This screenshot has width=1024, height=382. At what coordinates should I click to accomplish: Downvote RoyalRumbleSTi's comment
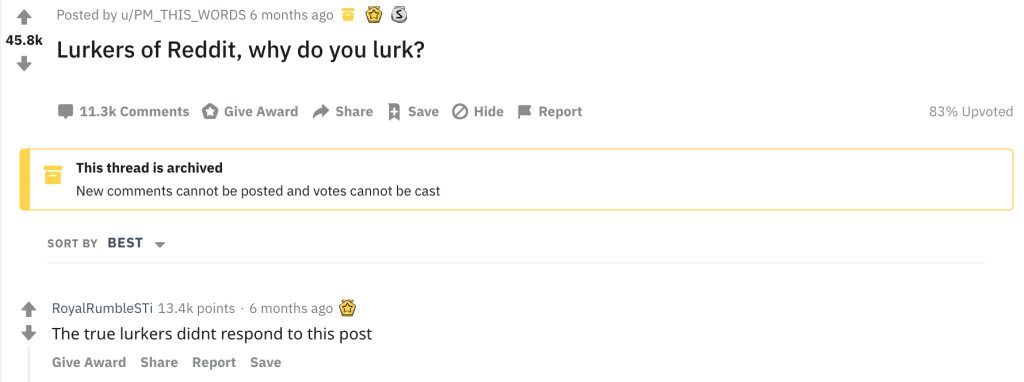tap(28, 333)
